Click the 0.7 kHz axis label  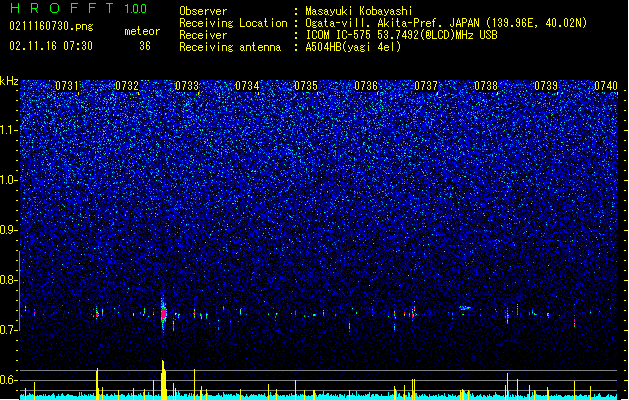(x=9, y=330)
